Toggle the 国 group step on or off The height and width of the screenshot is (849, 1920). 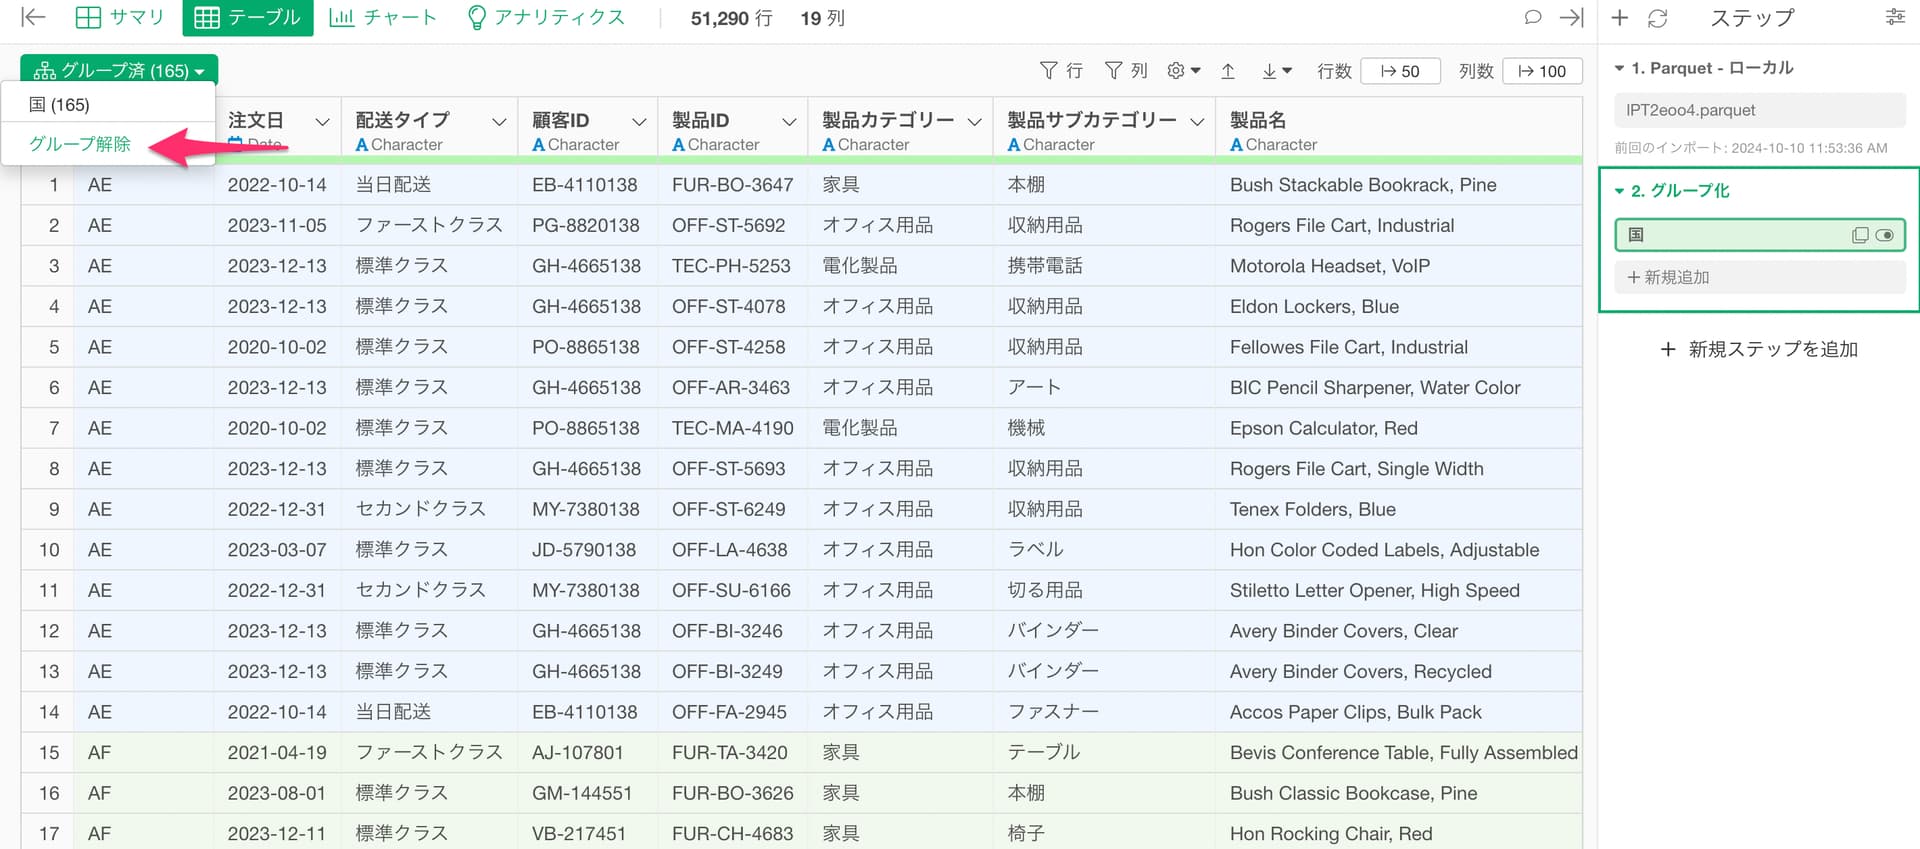(1885, 235)
